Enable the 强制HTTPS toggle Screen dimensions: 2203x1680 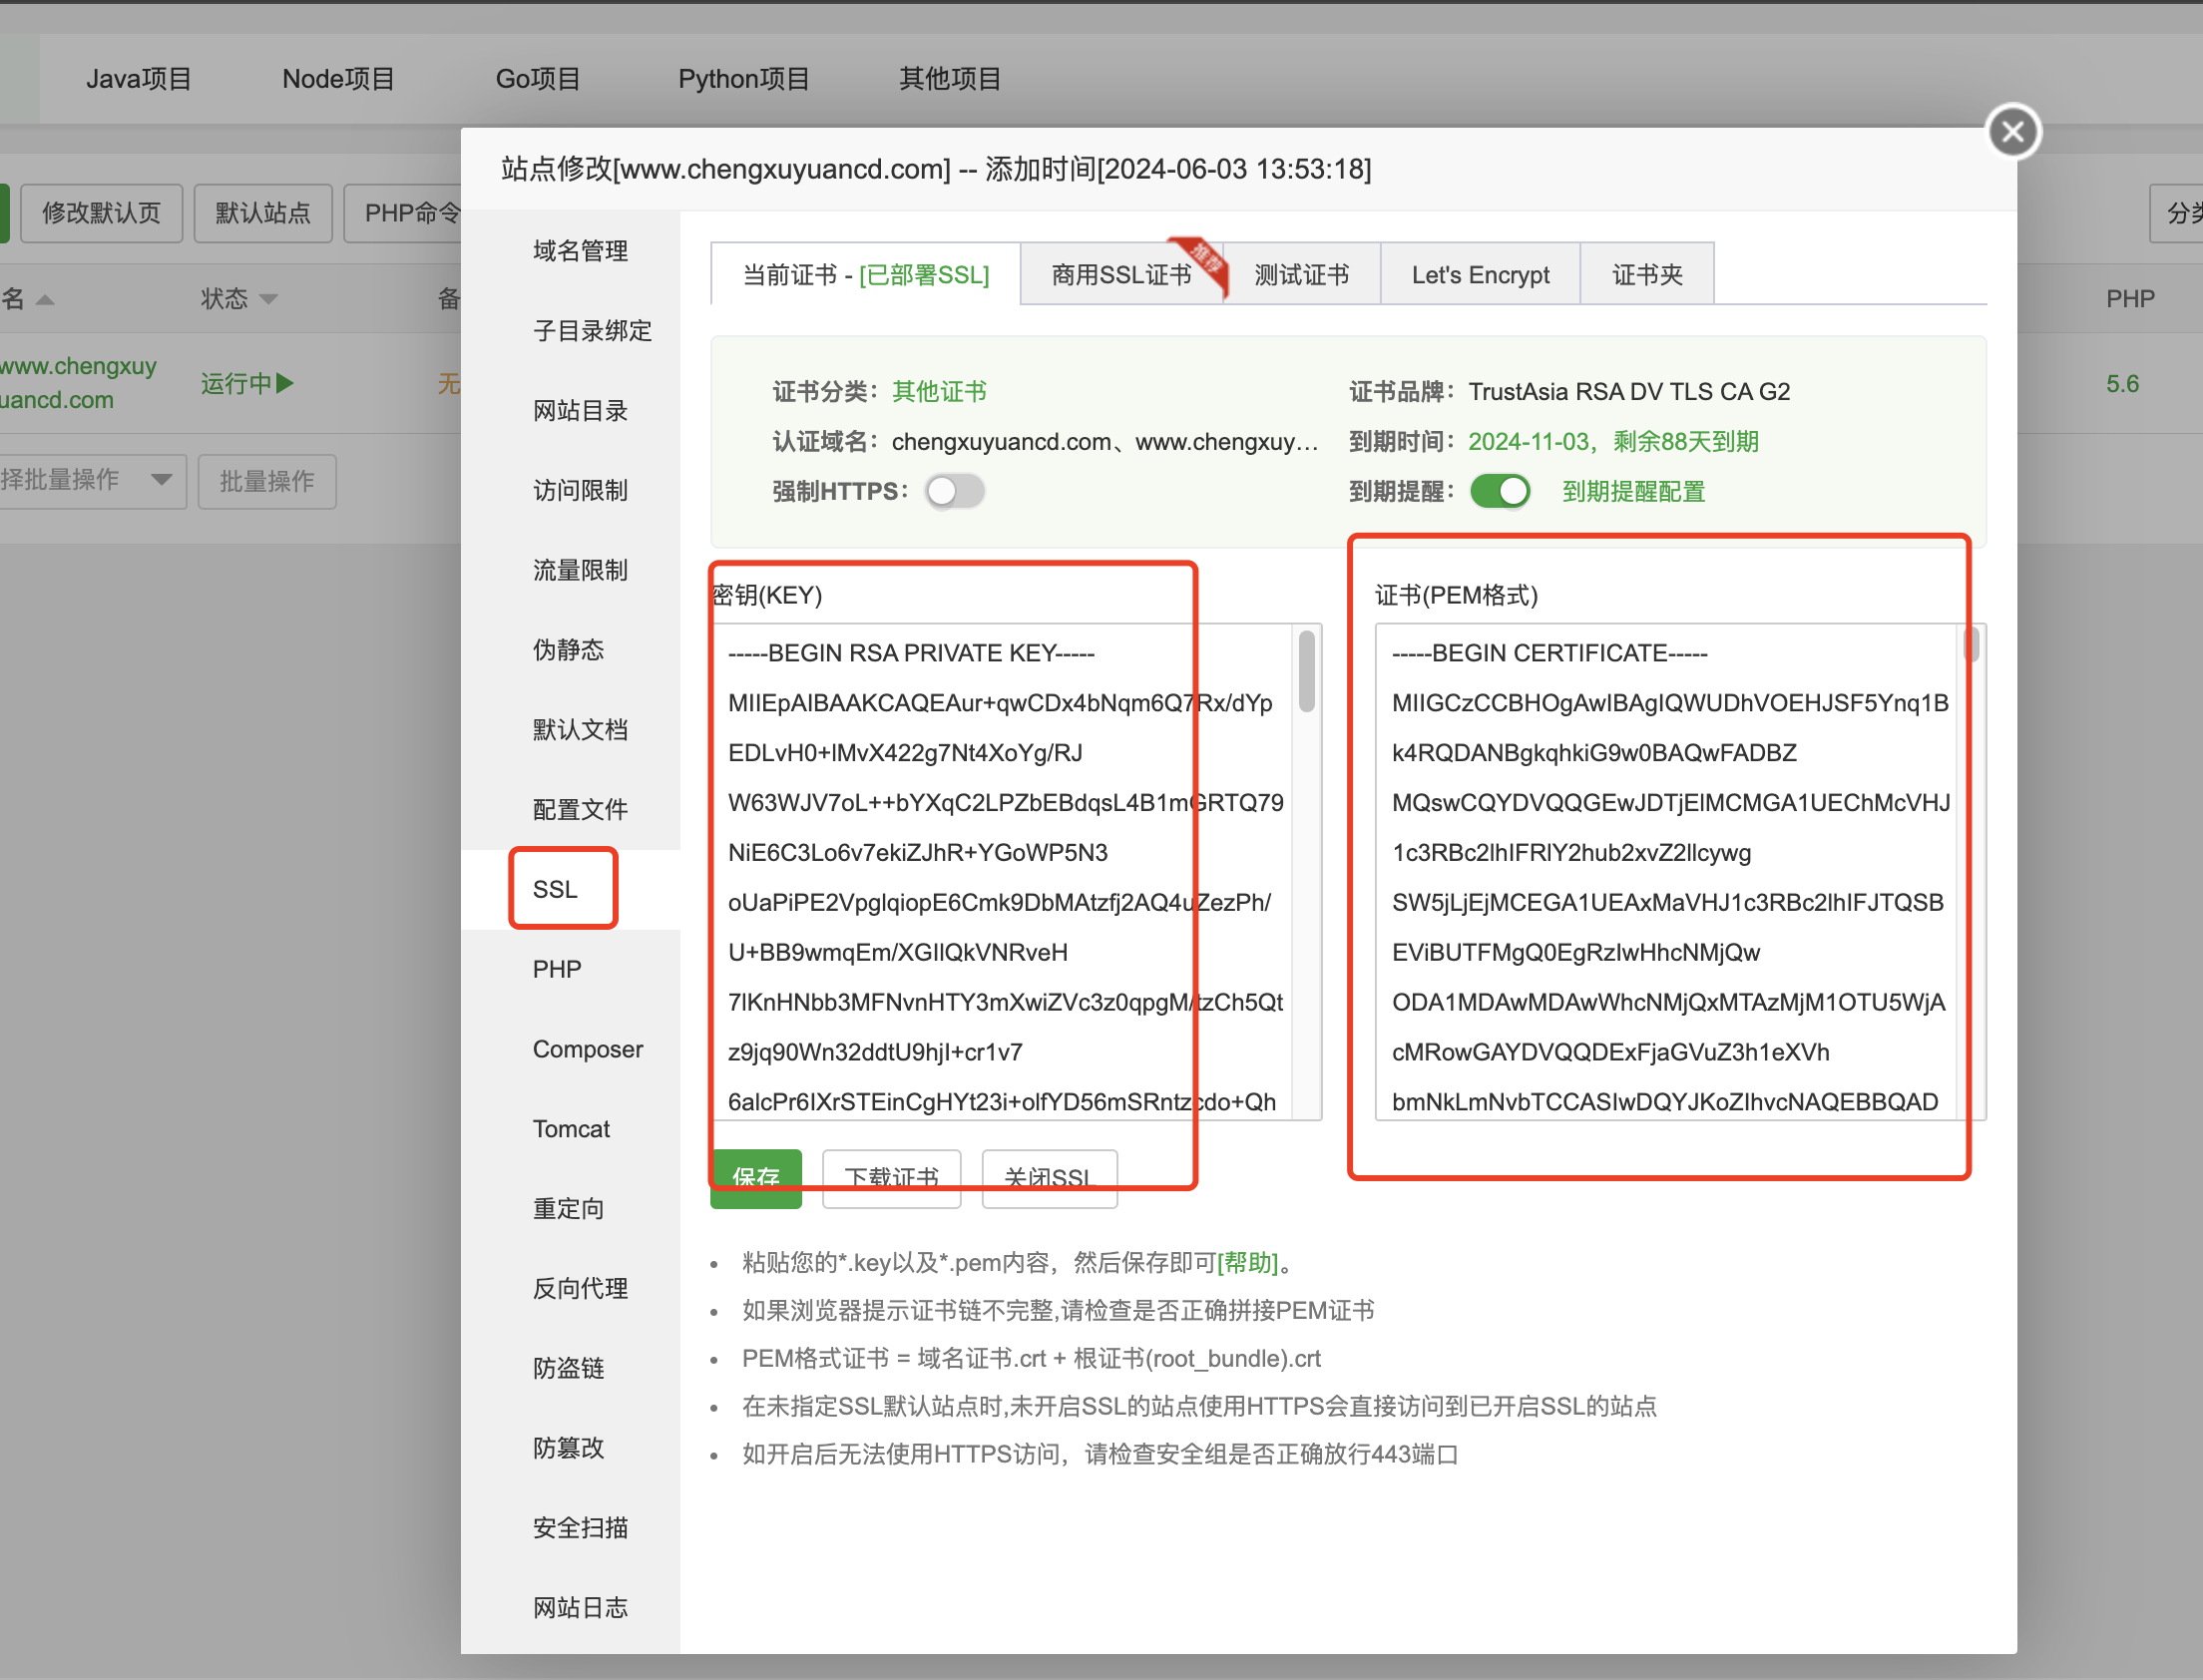click(x=953, y=490)
